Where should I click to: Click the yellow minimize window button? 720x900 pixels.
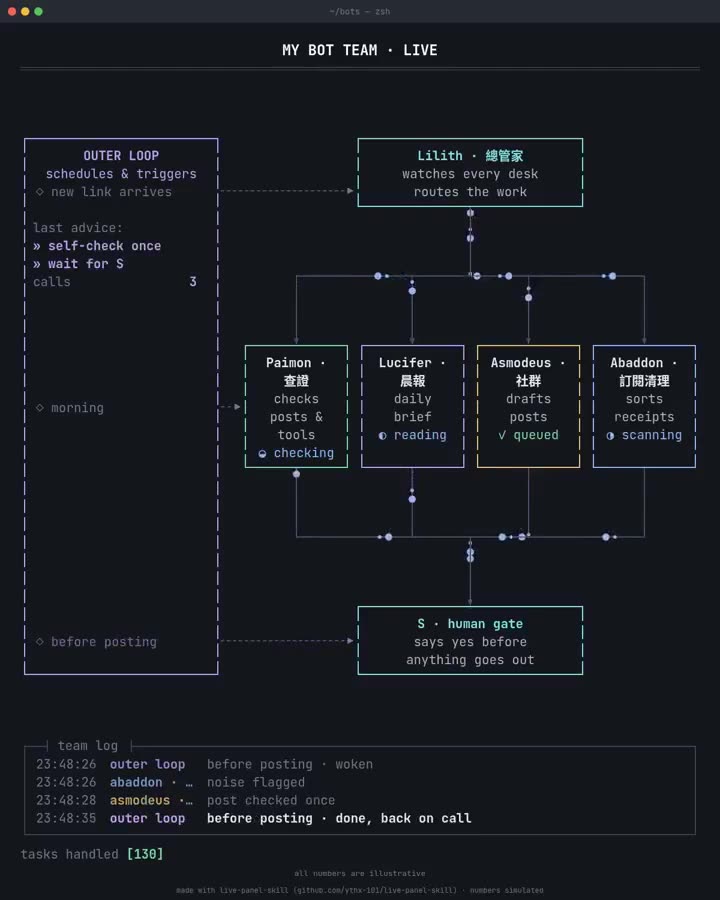[25, 11]
